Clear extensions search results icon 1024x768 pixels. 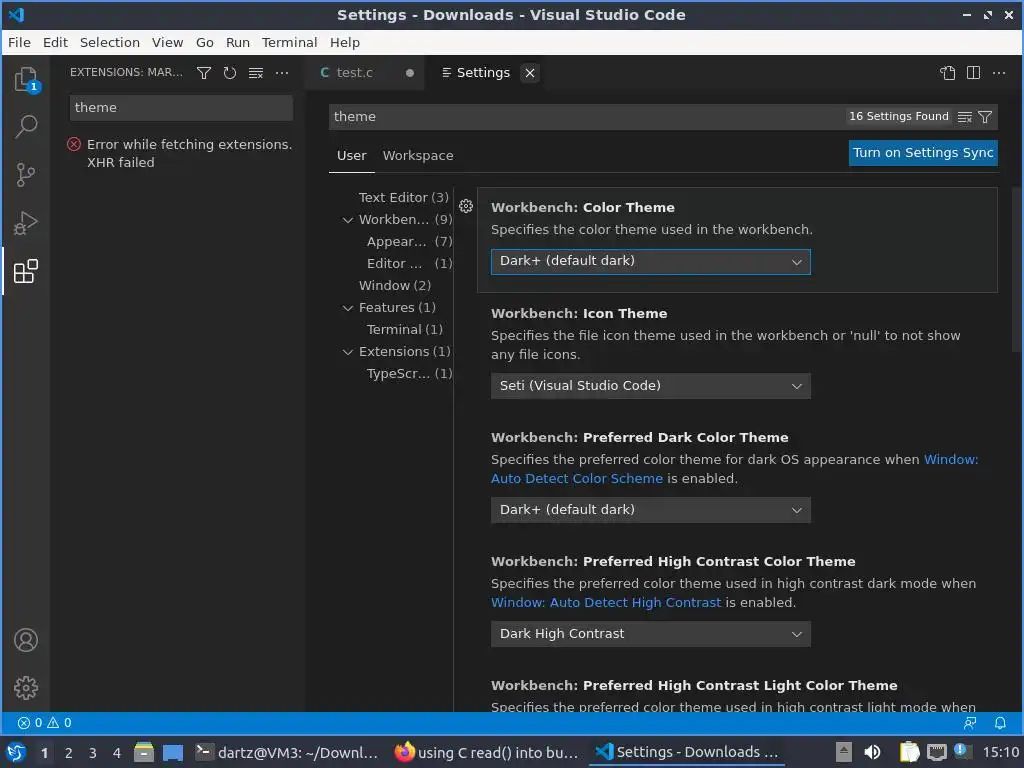pyautogui.click(x=256, y=72)
